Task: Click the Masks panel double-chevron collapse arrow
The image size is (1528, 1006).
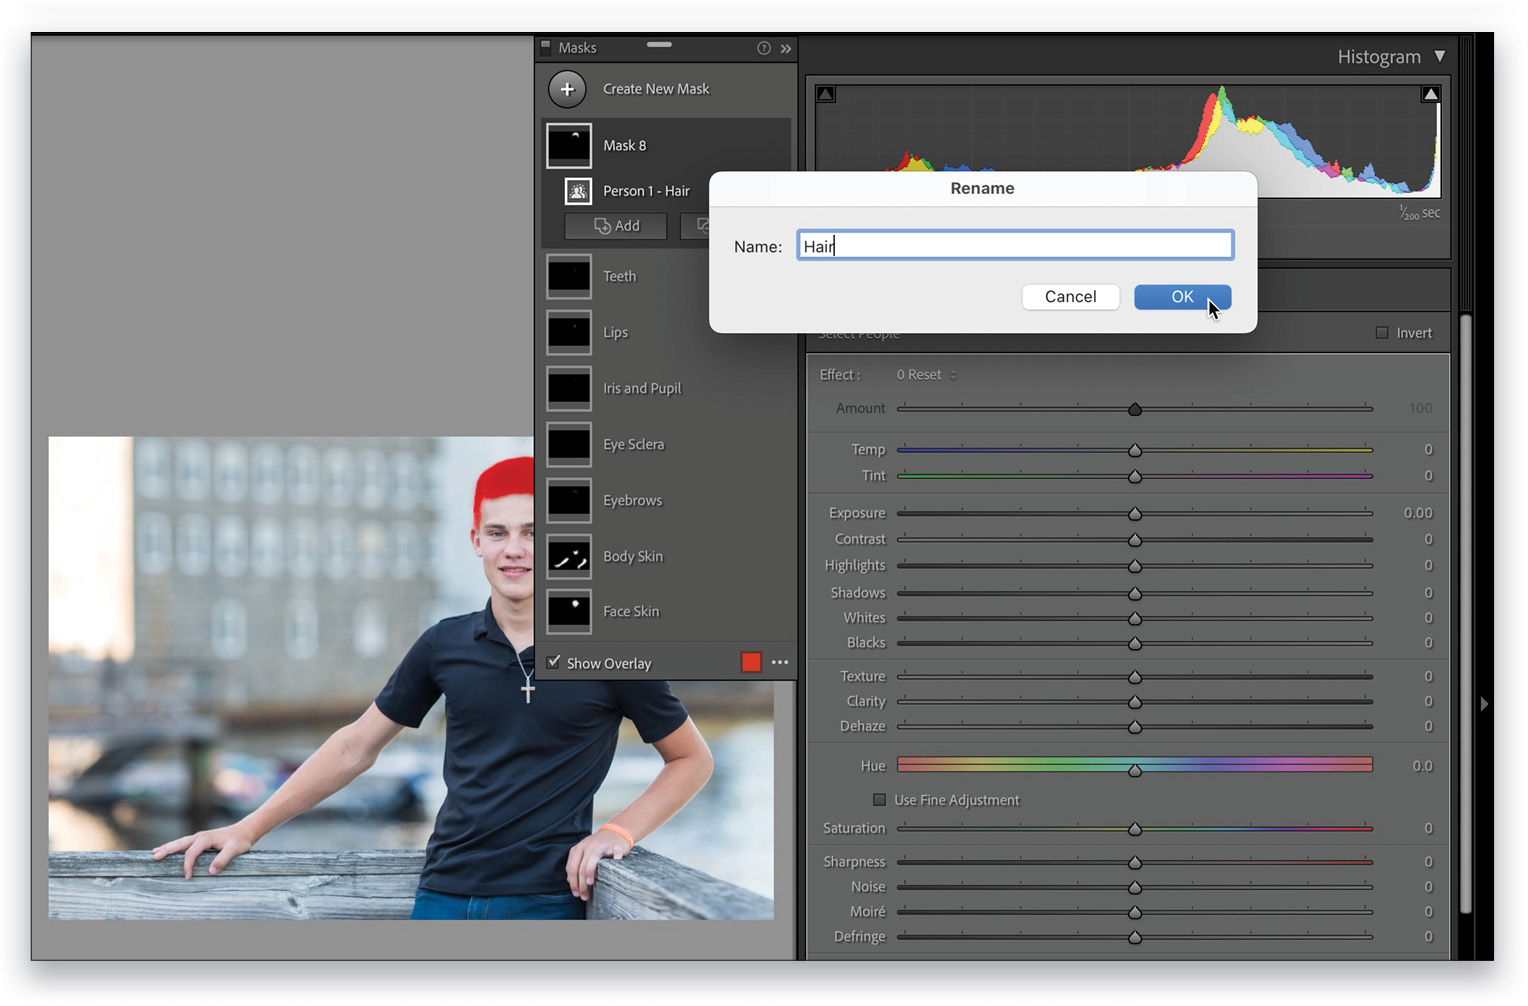Action: pyautogui.click(x=786, y=47)
